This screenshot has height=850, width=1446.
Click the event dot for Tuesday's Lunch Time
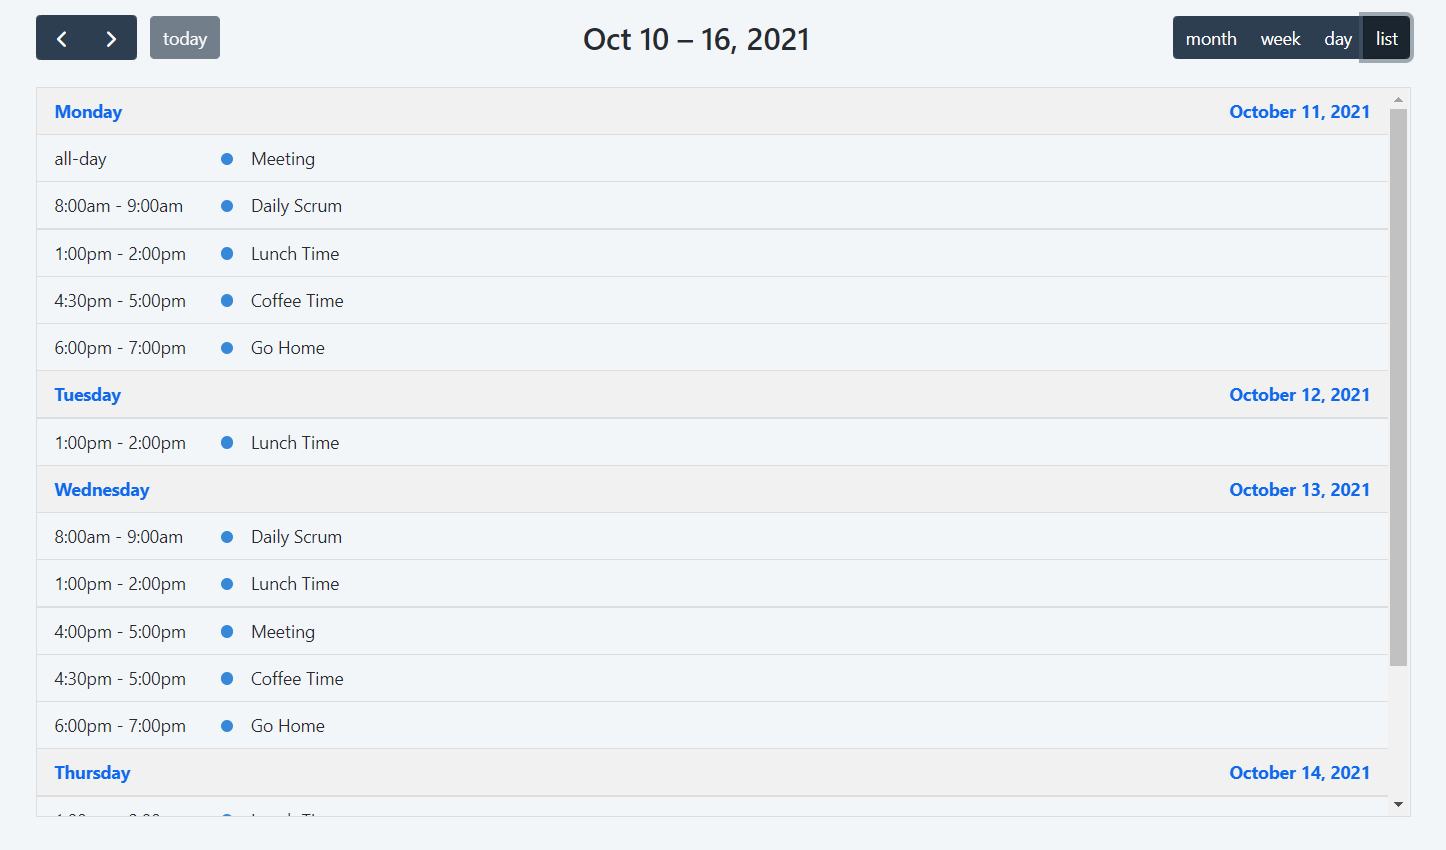coord(227,443)
